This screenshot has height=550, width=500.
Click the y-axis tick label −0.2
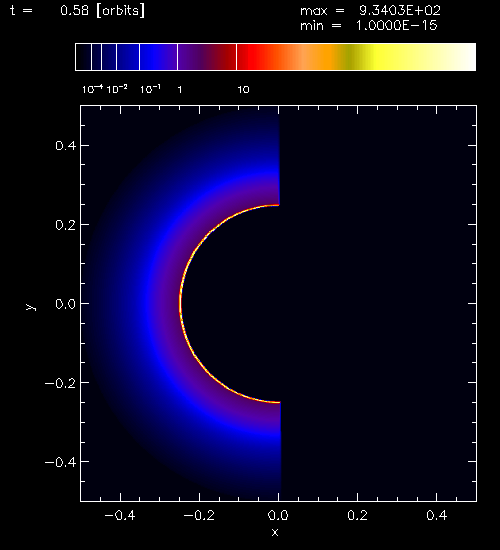point(60,383)
